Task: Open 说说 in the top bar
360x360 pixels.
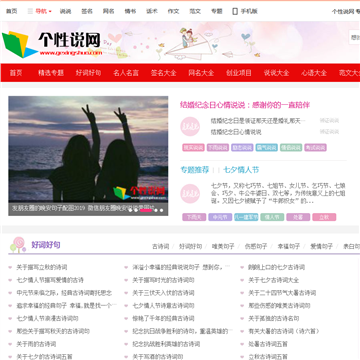Action: click(65, 11)
